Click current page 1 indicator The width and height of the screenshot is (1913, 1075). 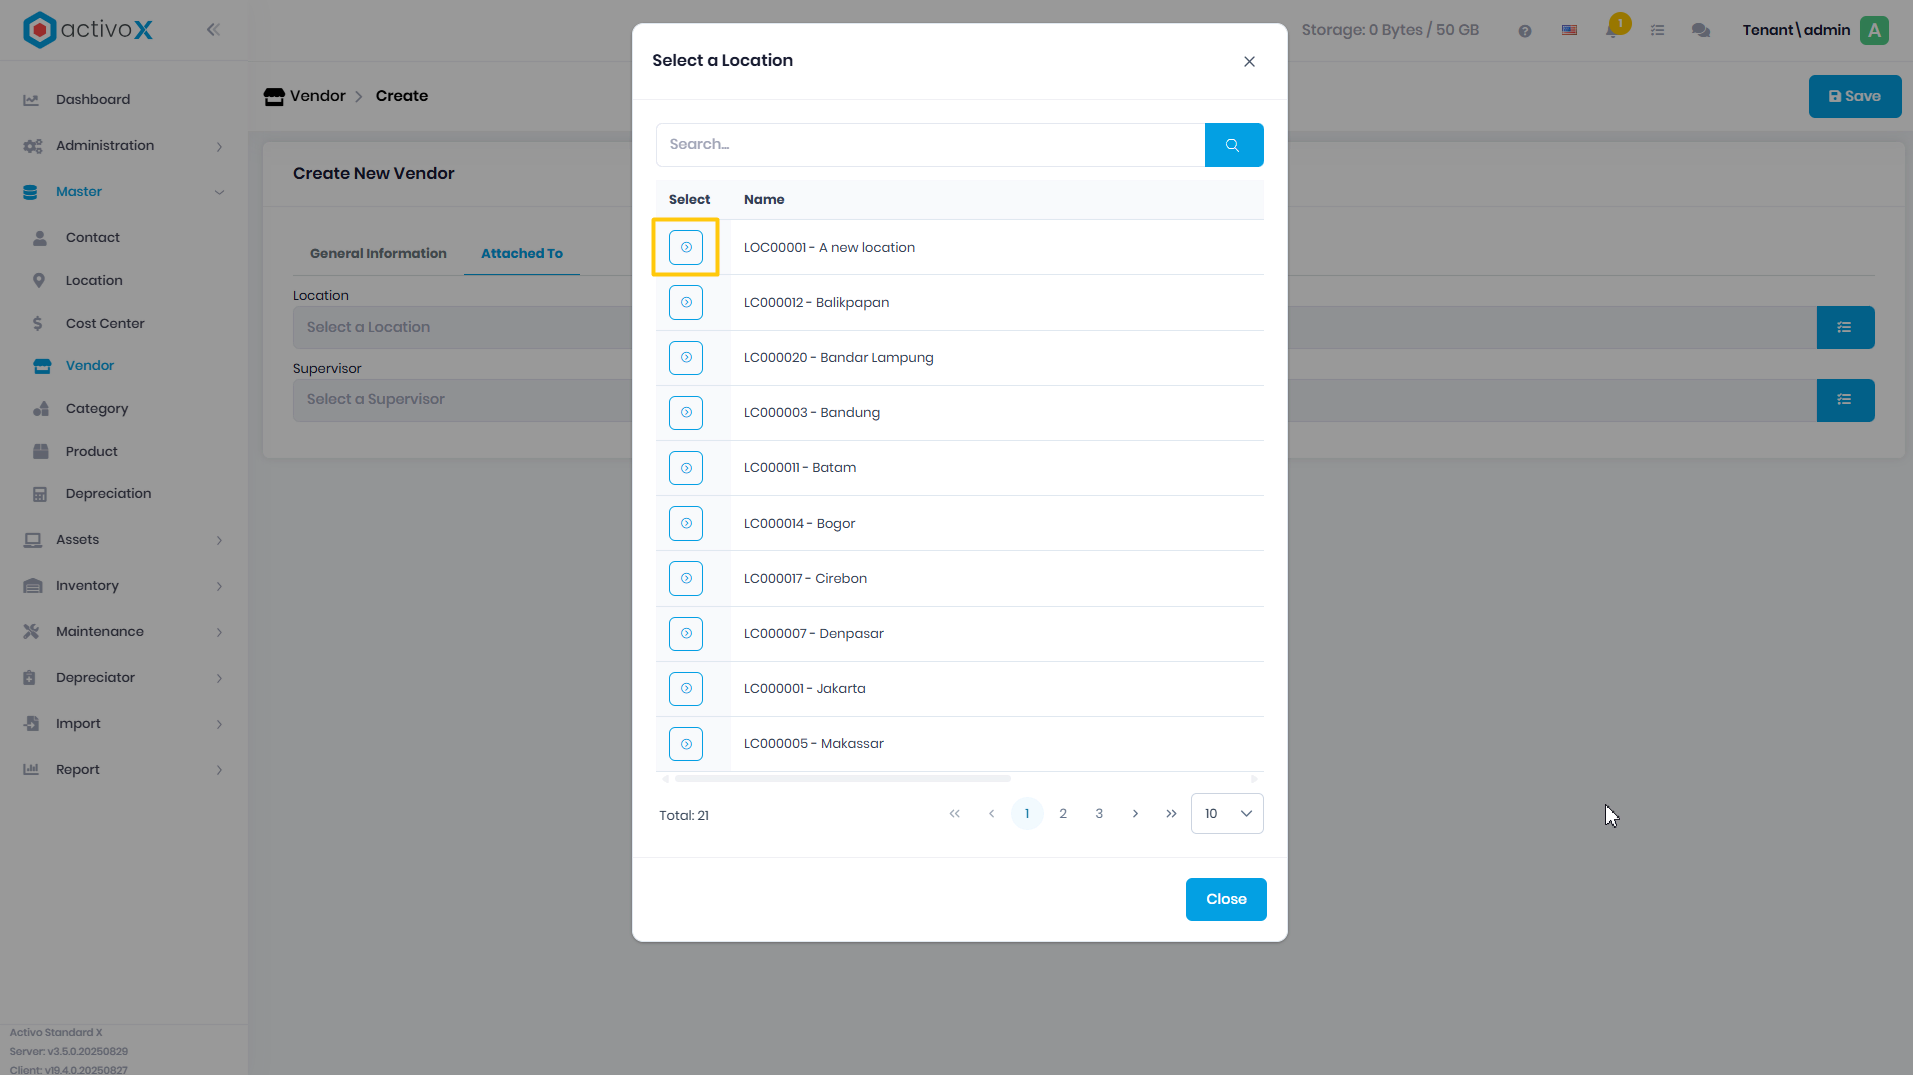click(x=1027, y=813)
